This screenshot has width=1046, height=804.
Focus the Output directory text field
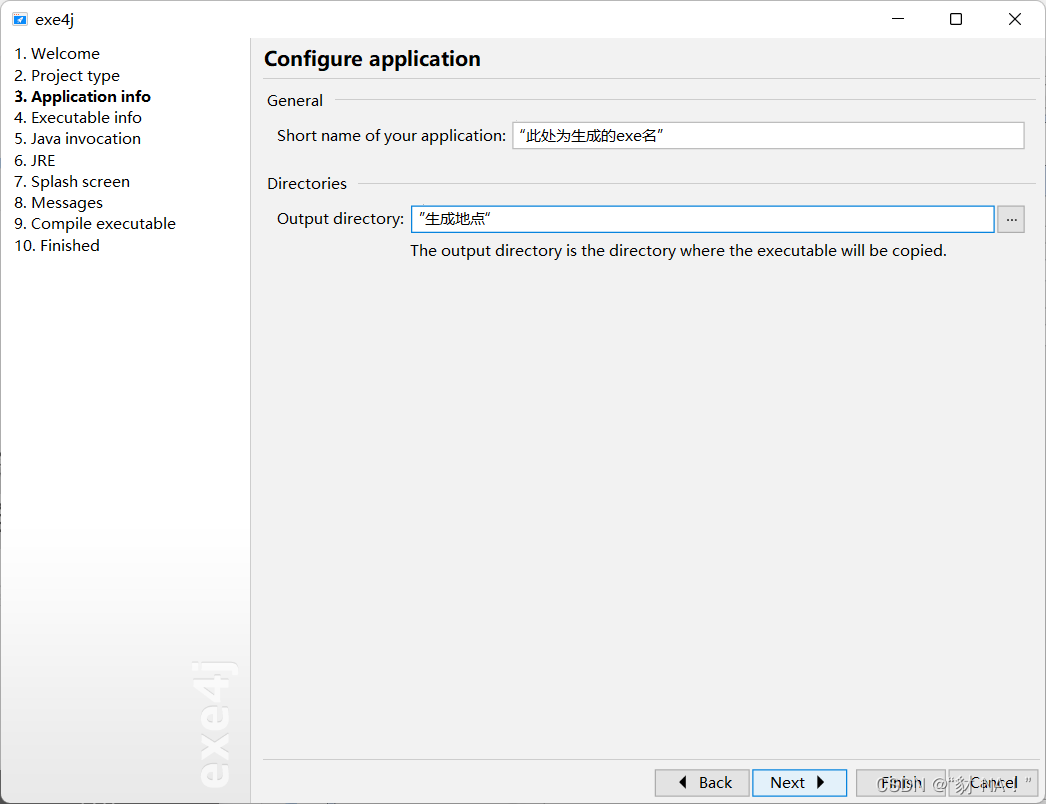pos(702,220)
